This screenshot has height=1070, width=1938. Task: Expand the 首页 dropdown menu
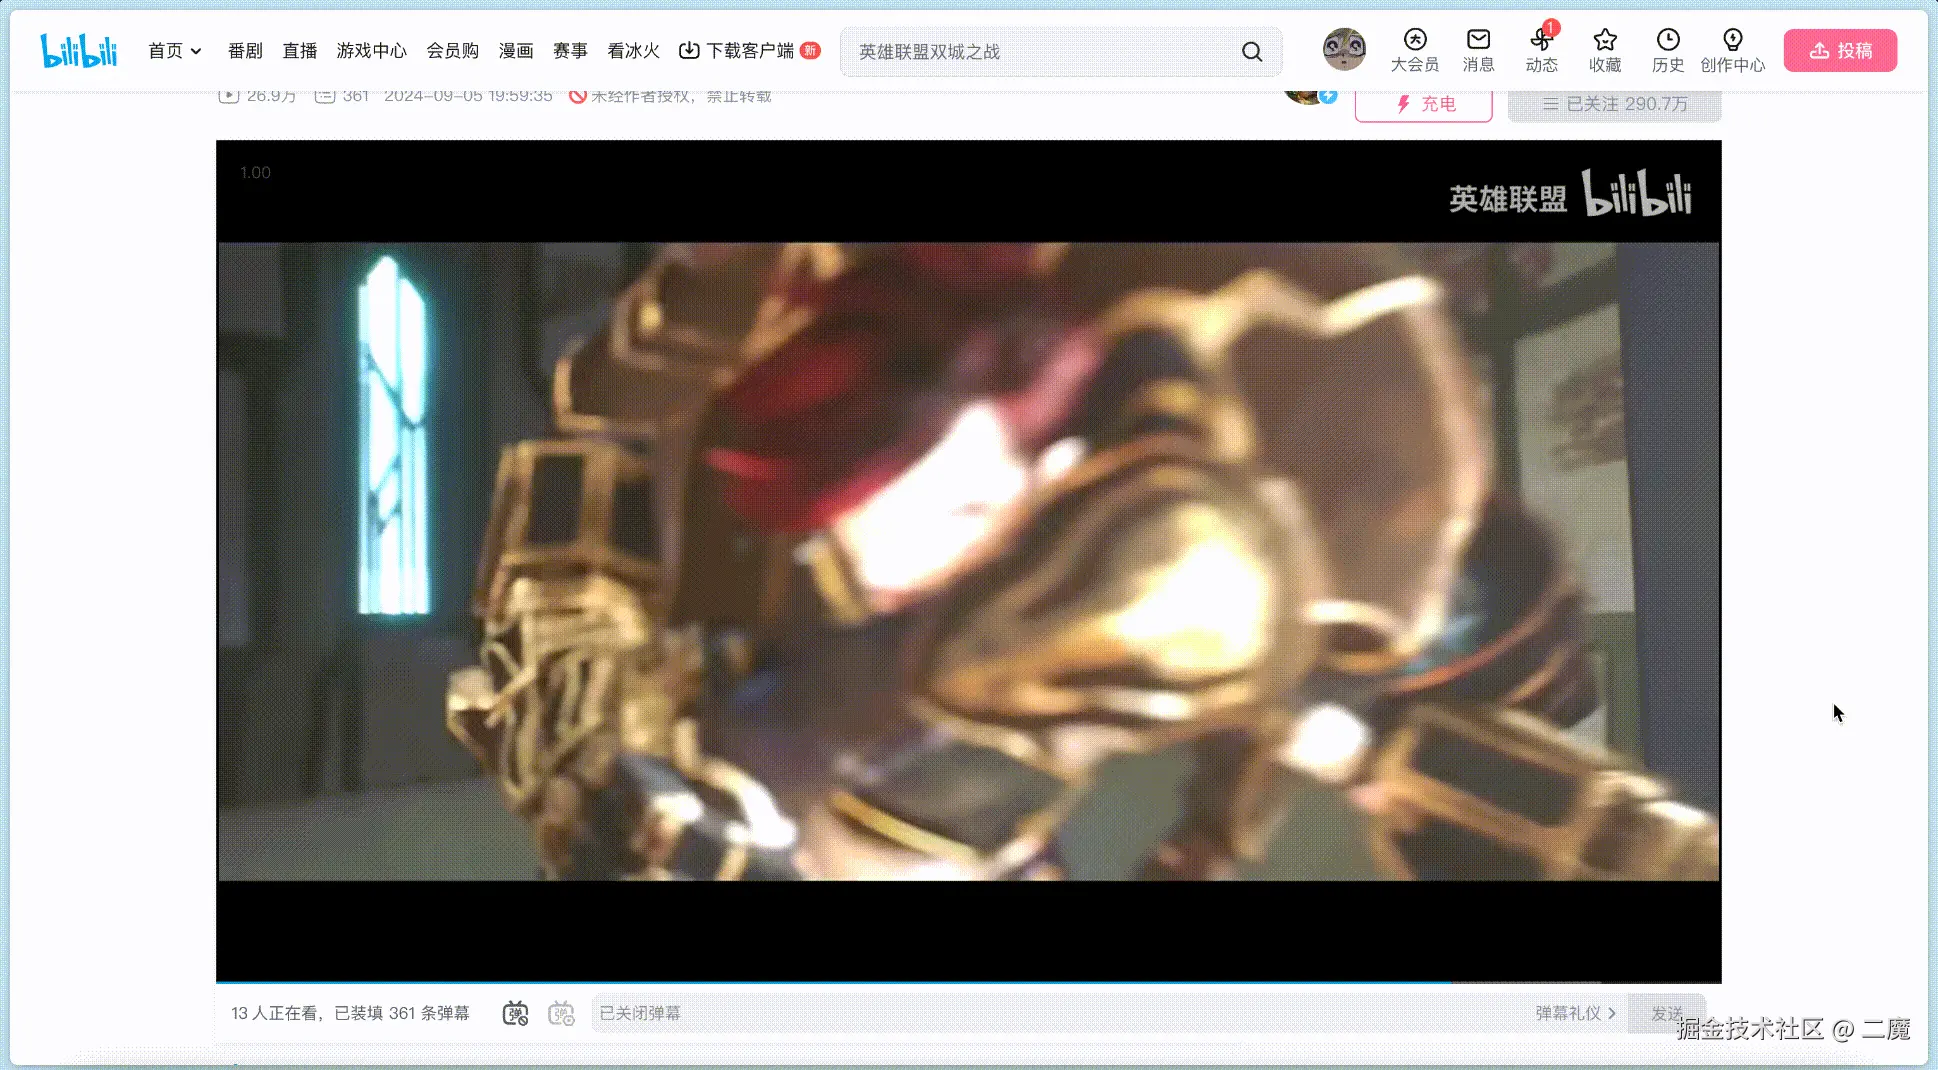175,51
